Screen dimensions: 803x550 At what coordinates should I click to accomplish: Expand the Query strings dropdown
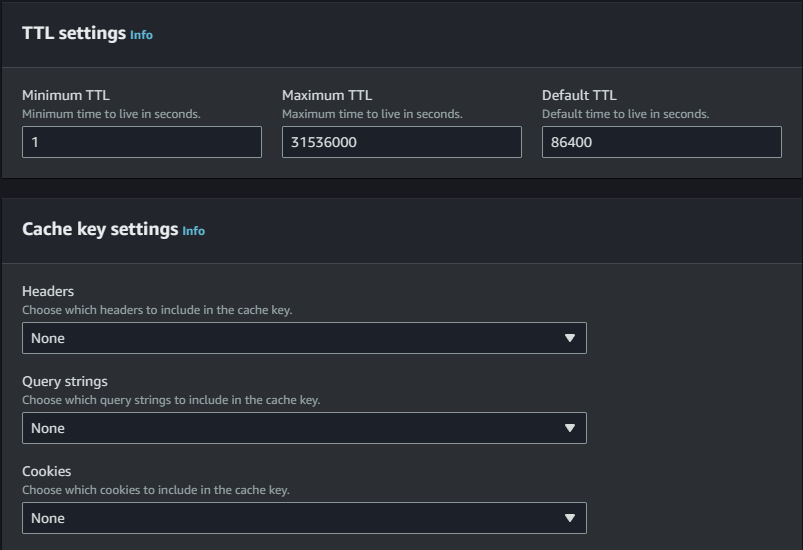[303, 428]
